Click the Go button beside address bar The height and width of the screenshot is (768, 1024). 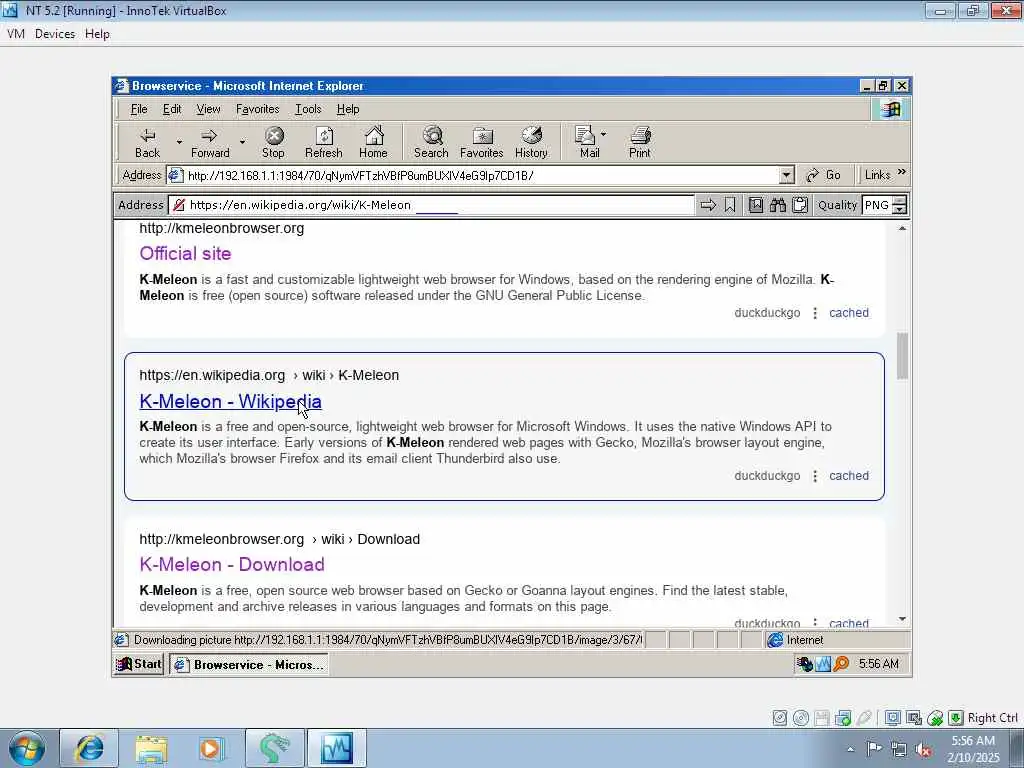(824, 175)
